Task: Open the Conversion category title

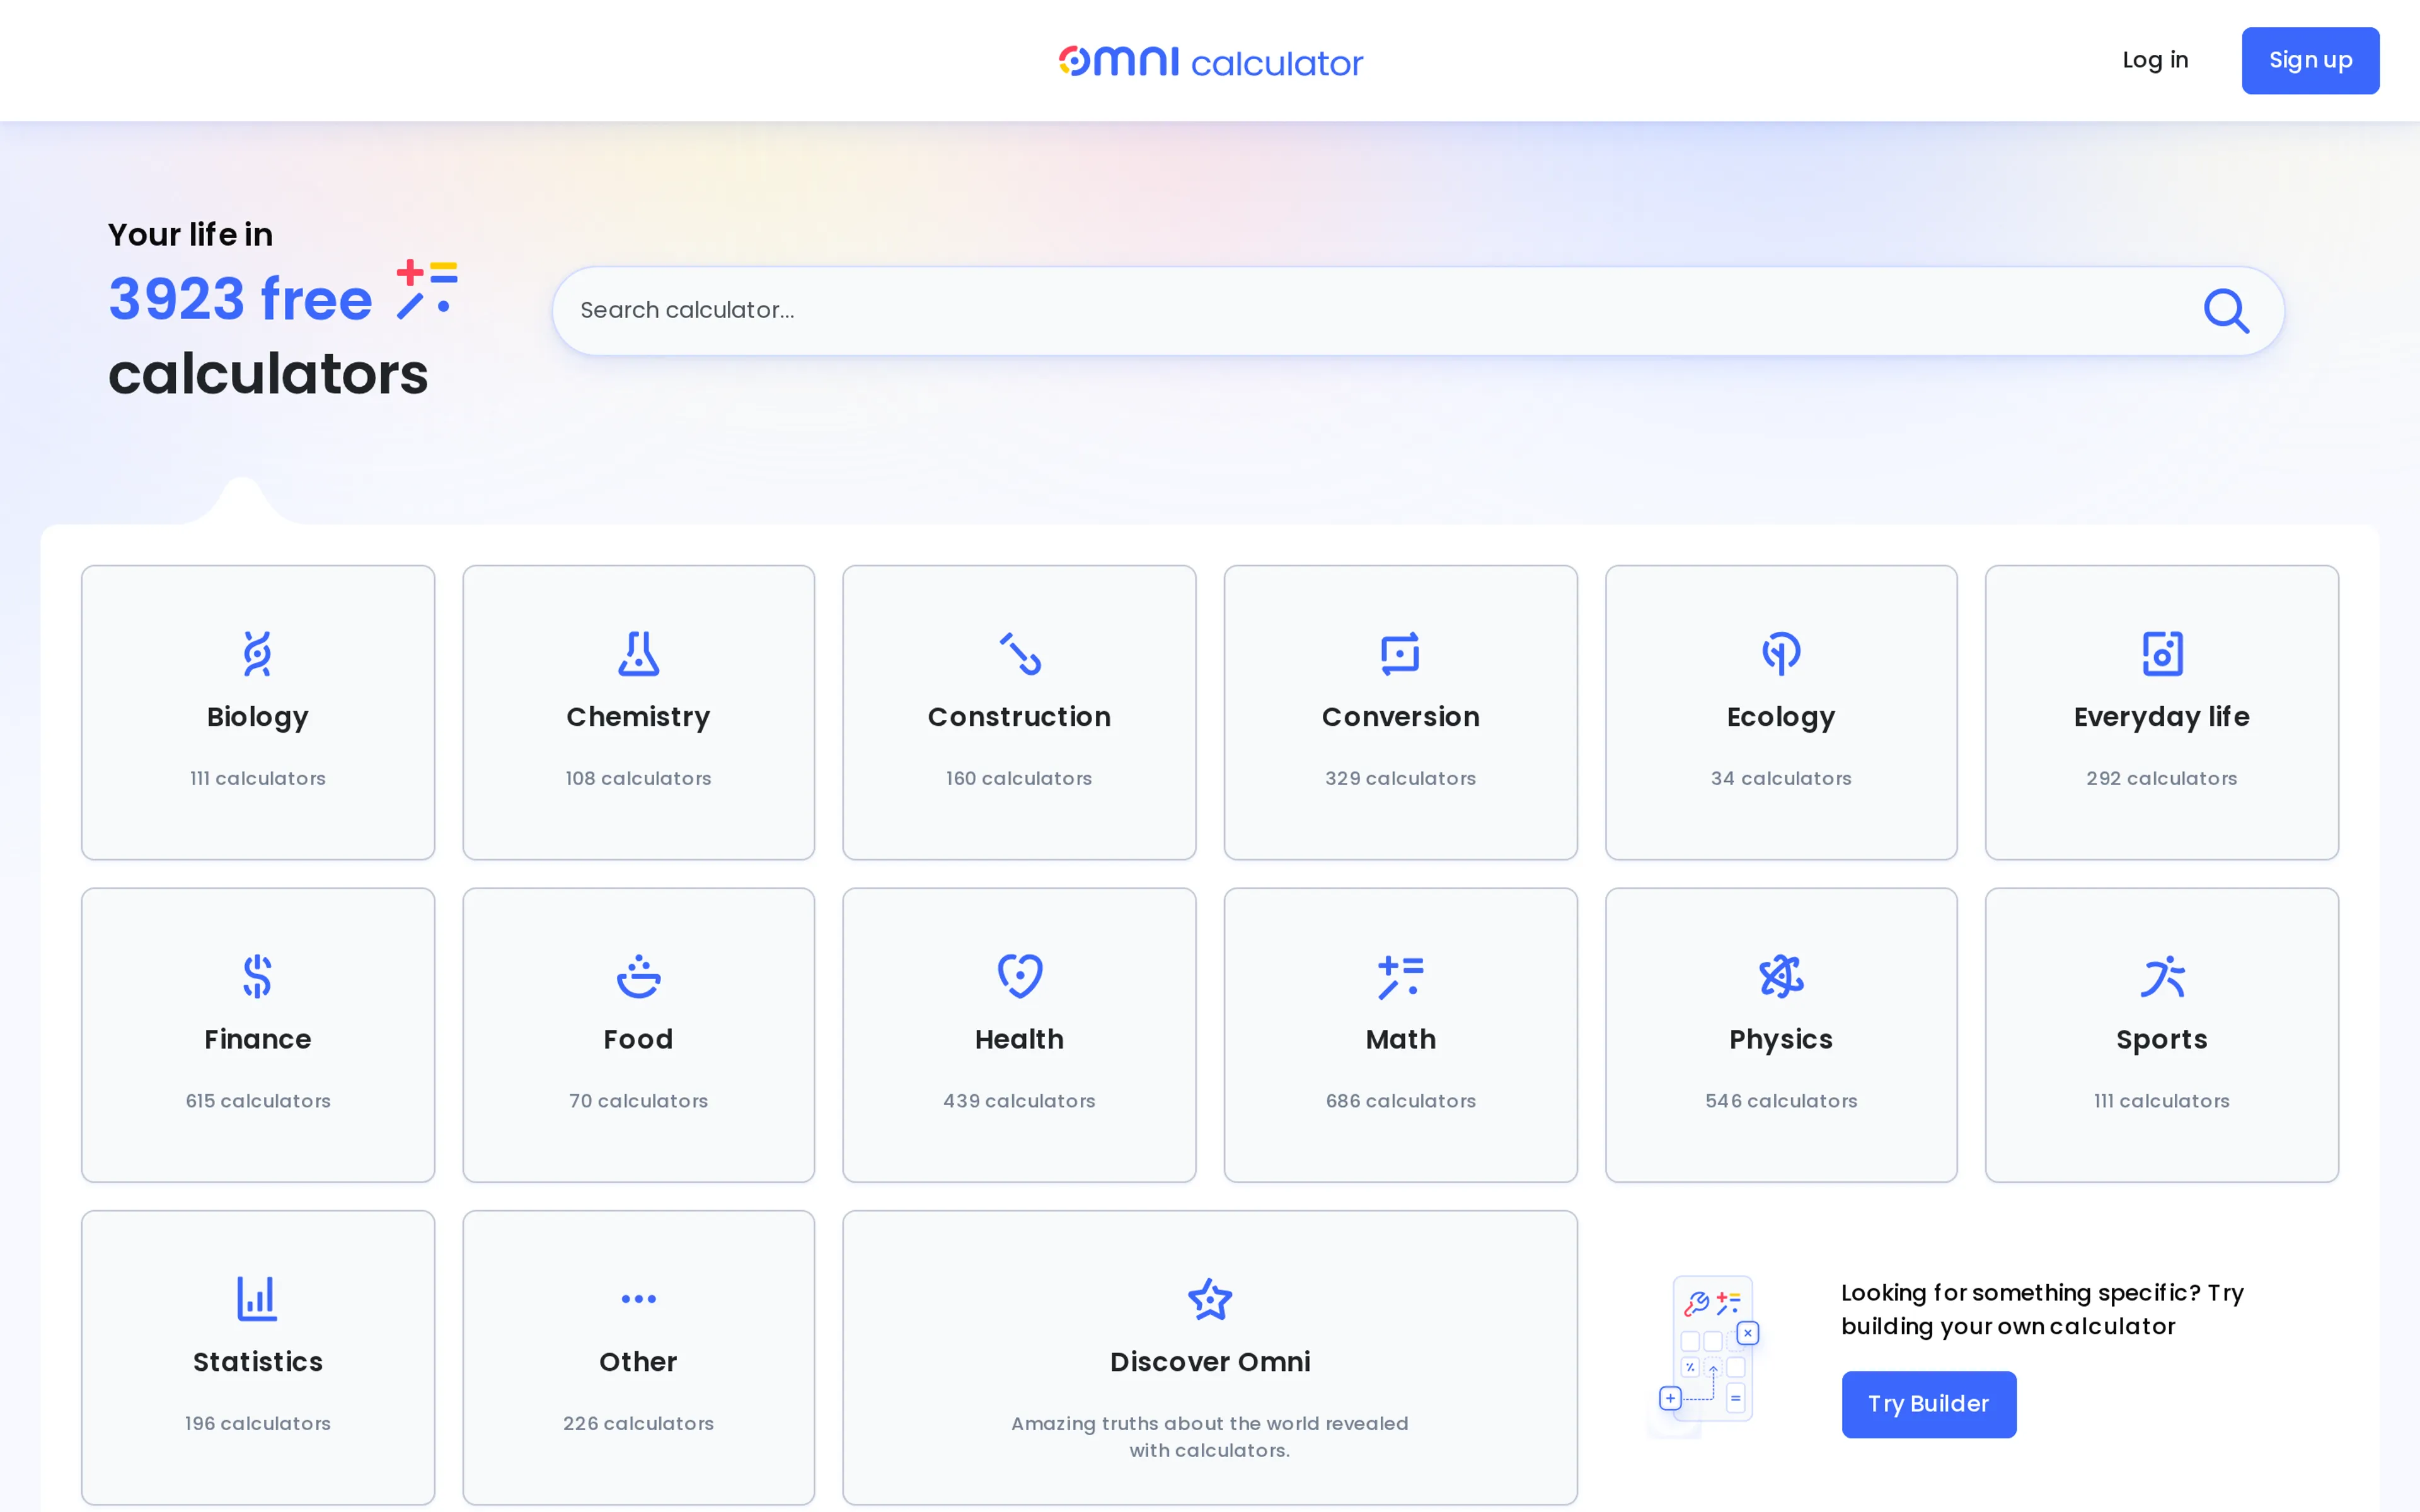Action: tap(1400, 717)
